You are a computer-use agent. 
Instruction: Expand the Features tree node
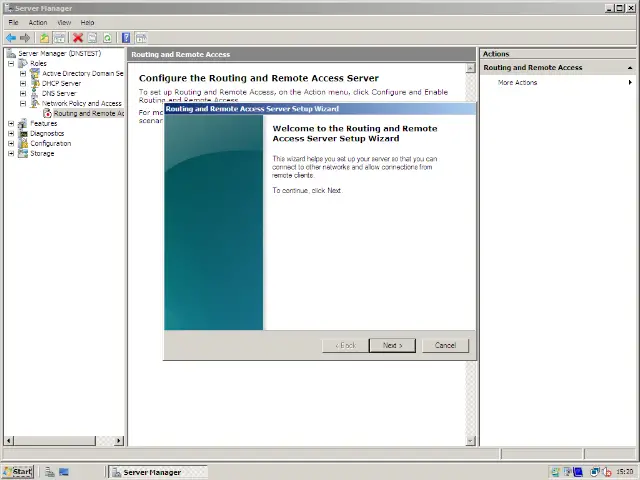coord(11,123)
